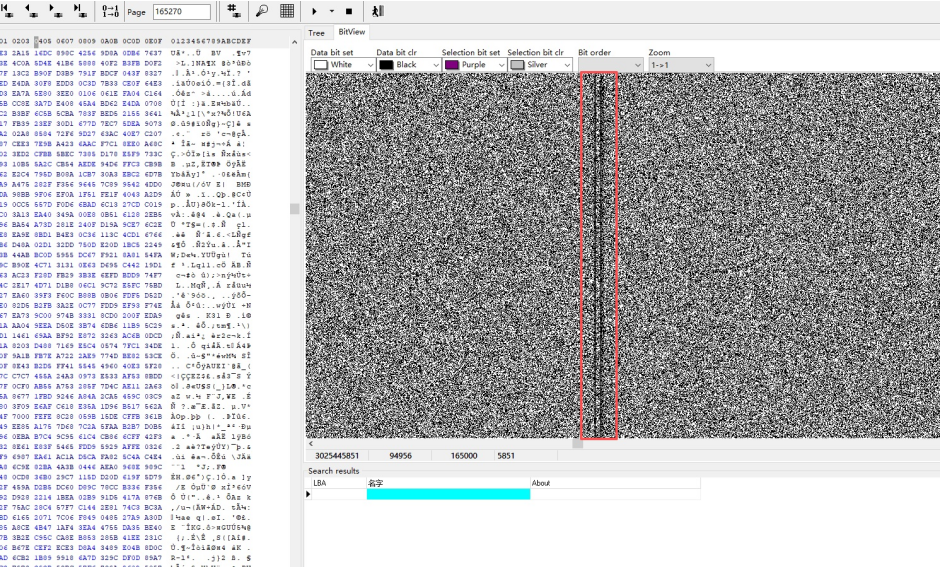Click the status value 94956
The width and height of the screenshot is (940, 579).
(400, 456)
